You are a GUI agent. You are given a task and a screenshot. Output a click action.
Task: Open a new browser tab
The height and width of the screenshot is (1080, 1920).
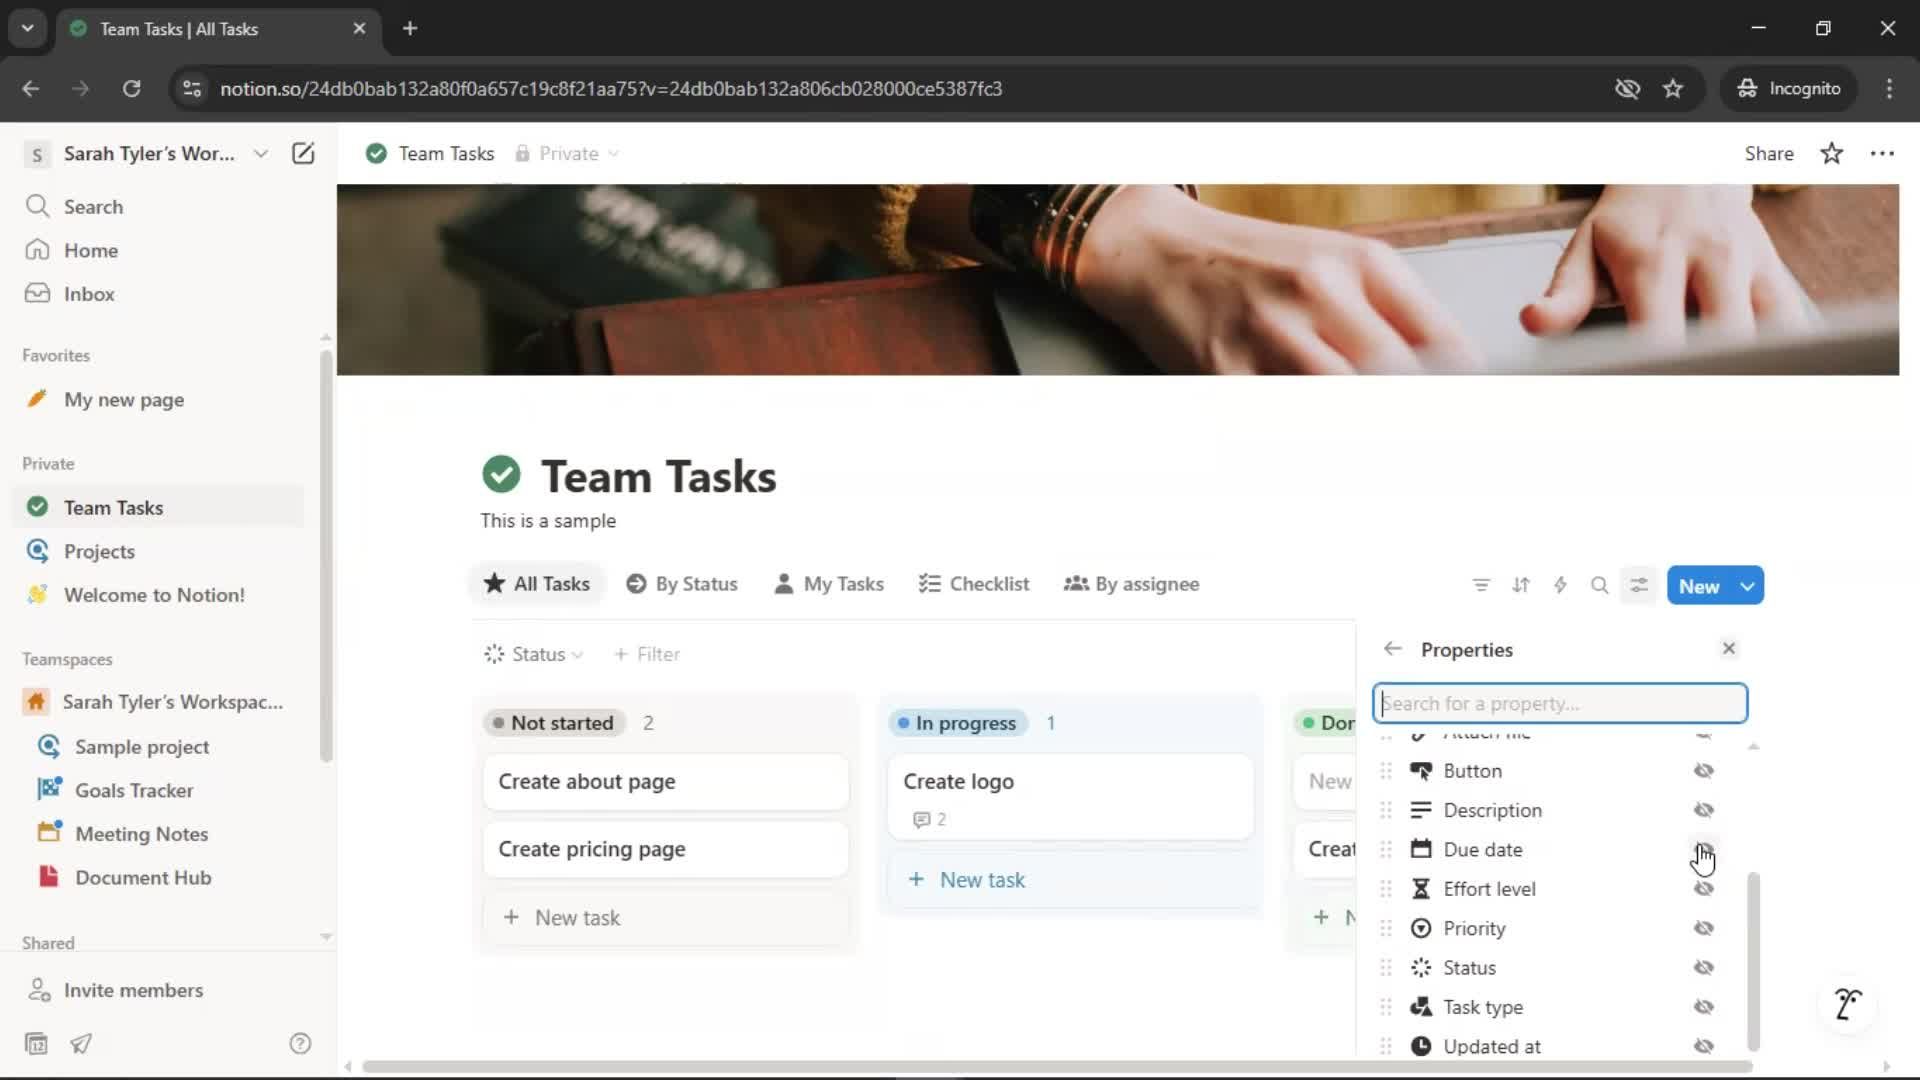410,28
